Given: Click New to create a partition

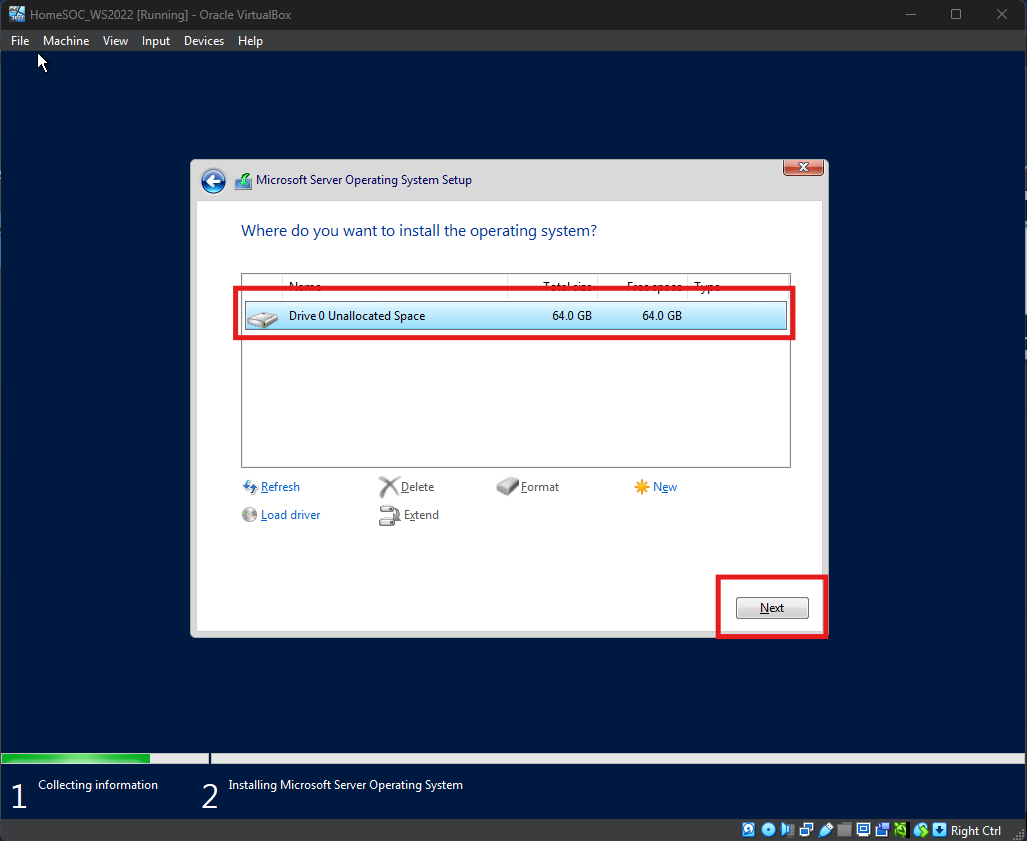Looking at the screenshot, I should click(x=664, y=487).
